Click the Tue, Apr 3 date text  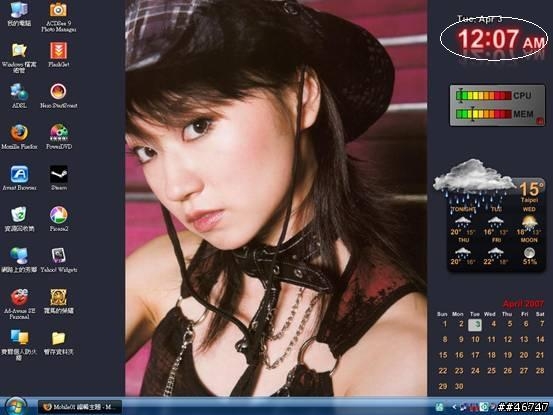click(480, 19)
